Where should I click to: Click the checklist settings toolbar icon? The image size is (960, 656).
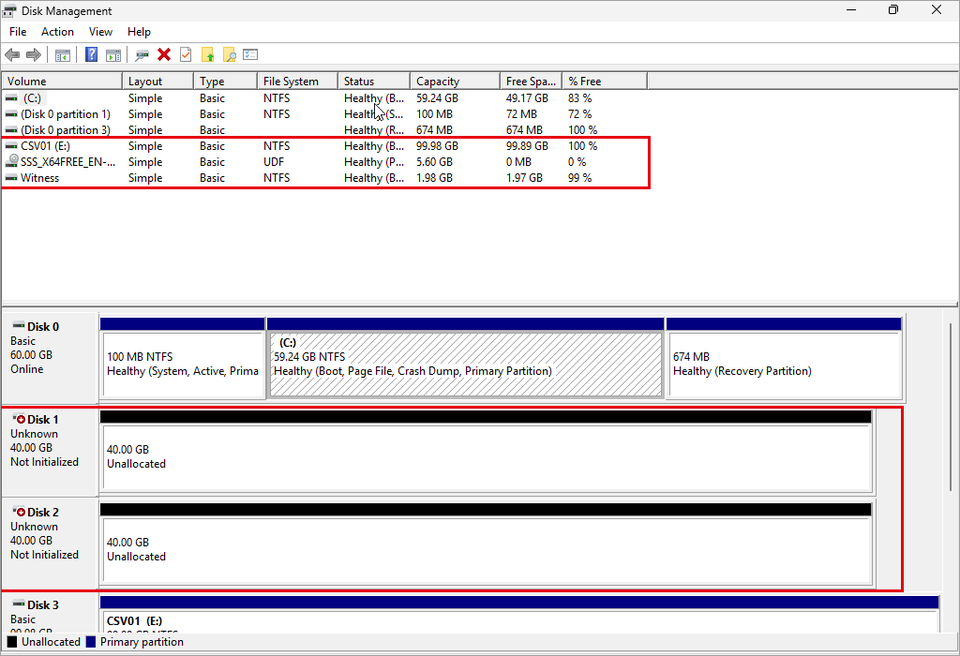click(250, 55)
